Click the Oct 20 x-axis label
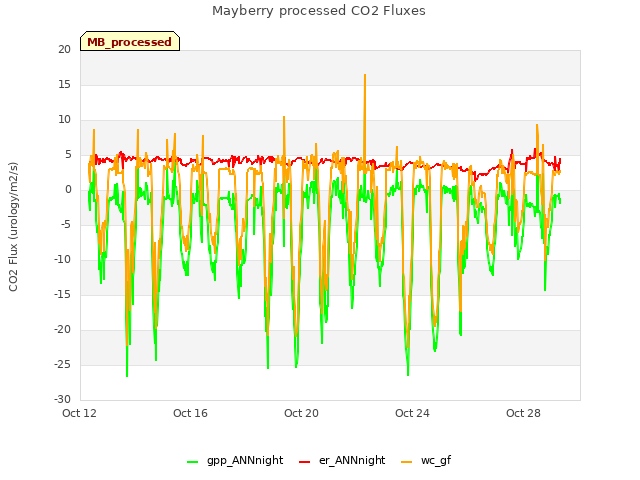Screen dimensions: 640x480 [x=301, y=413]
